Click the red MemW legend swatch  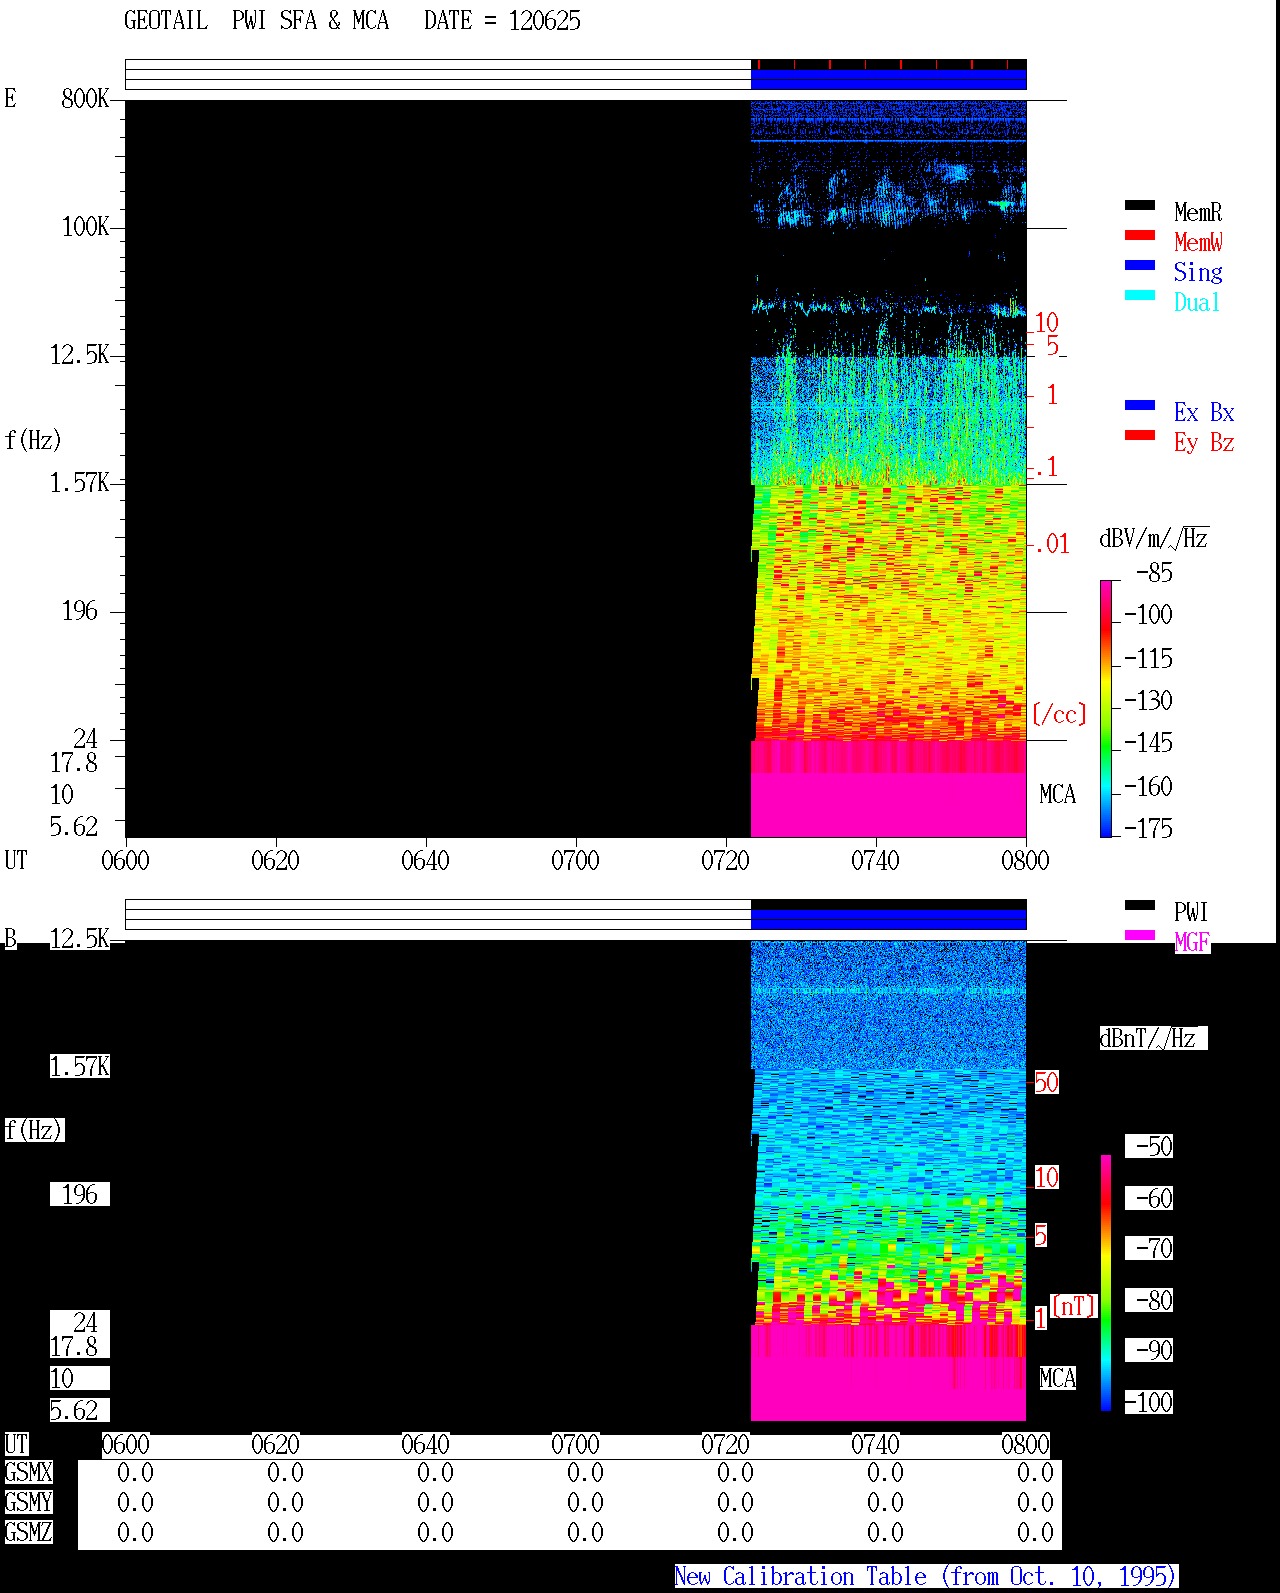pyautogui.click(x=1140, y=236)
